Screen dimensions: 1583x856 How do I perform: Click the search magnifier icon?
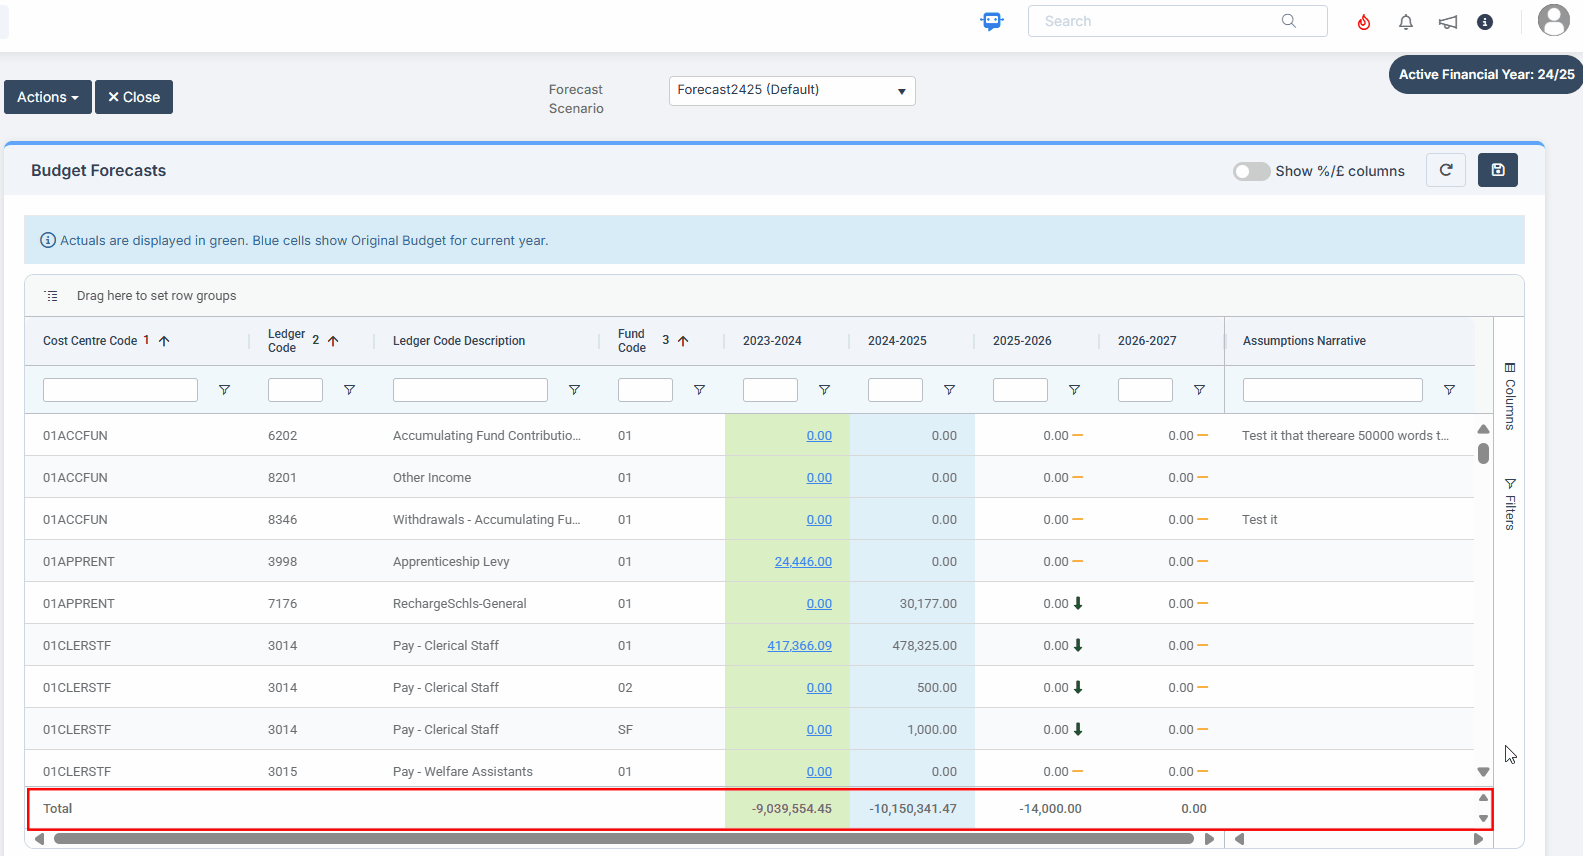[x=1289, y=21]
